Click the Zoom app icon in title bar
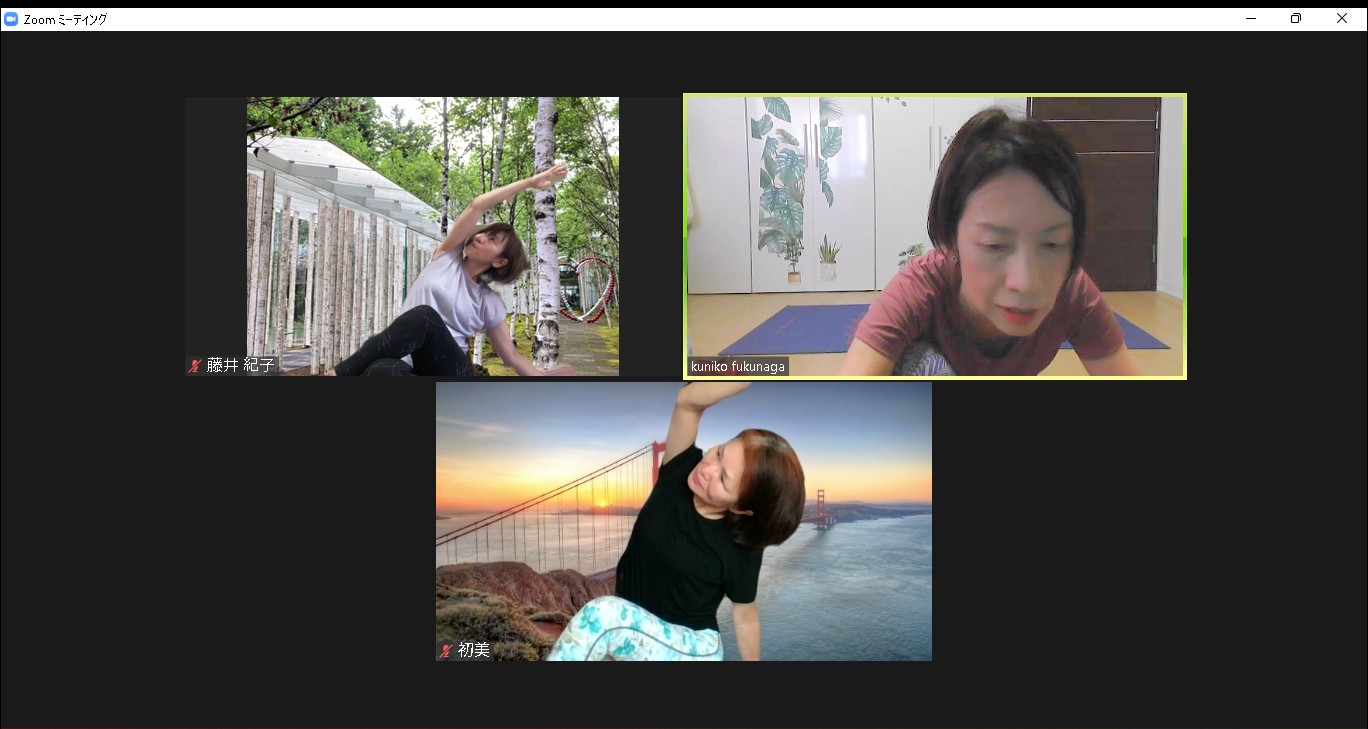The height and width of the screenshot is (729, 1368). (x=12, y=19)
